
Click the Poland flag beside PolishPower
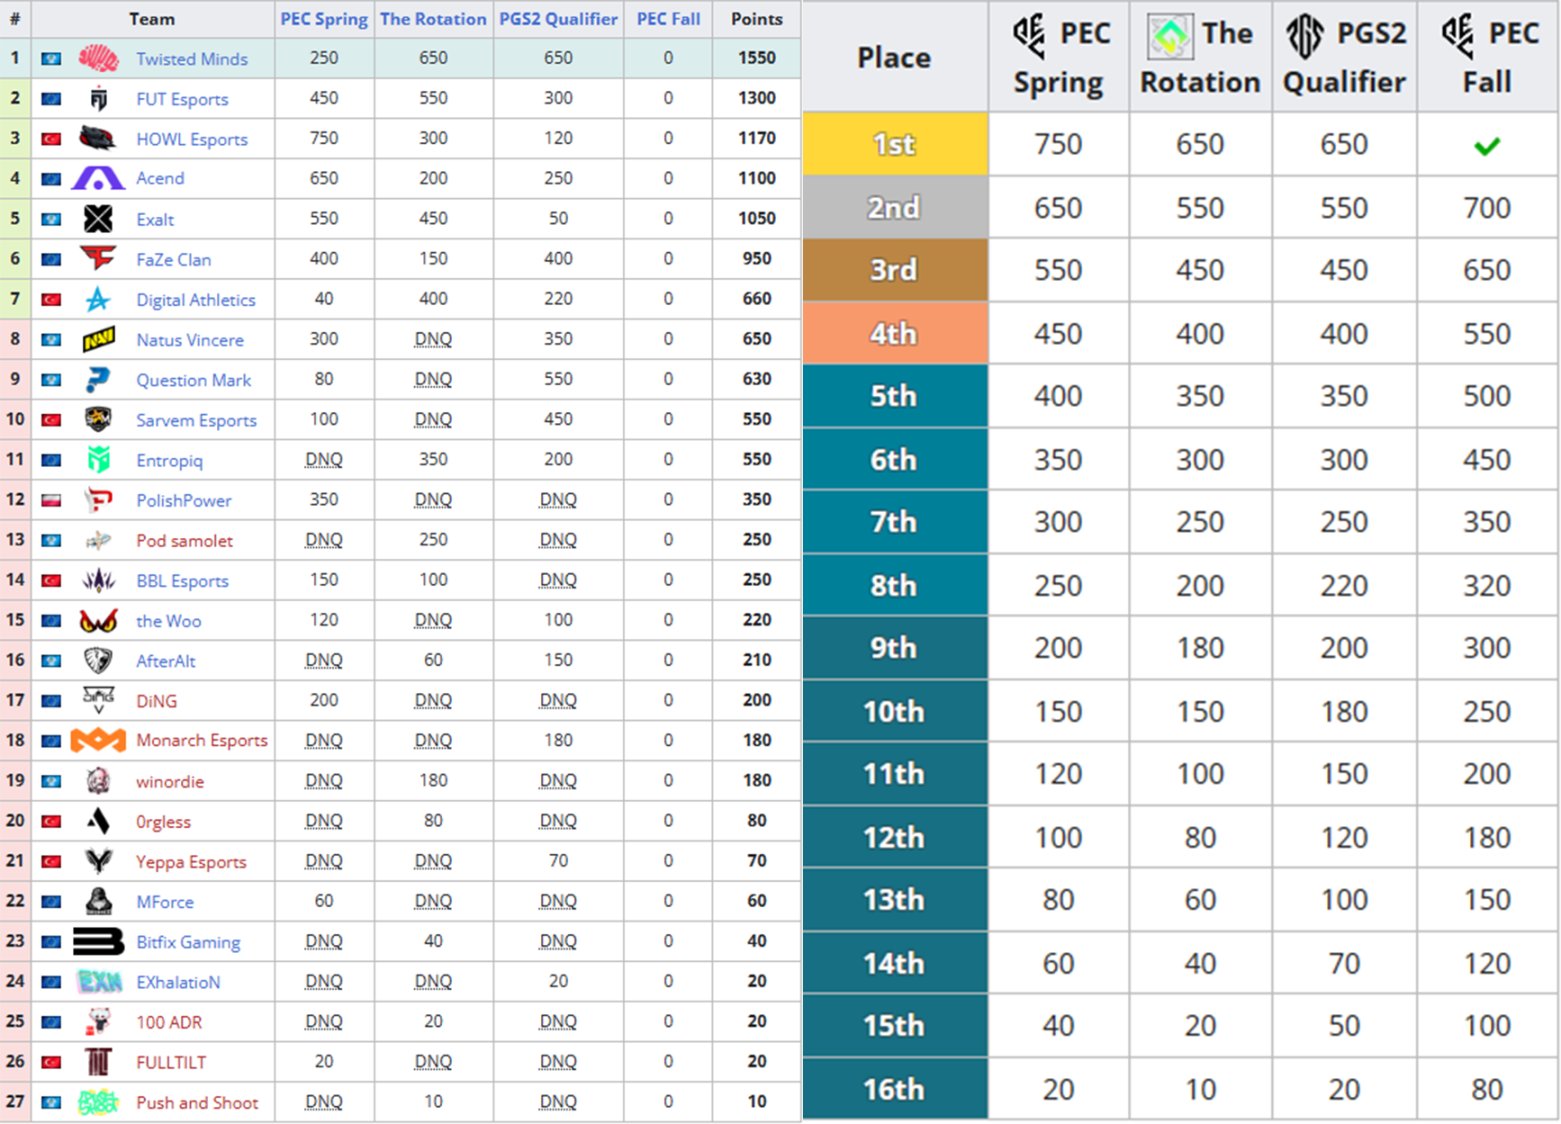(51, 500)
